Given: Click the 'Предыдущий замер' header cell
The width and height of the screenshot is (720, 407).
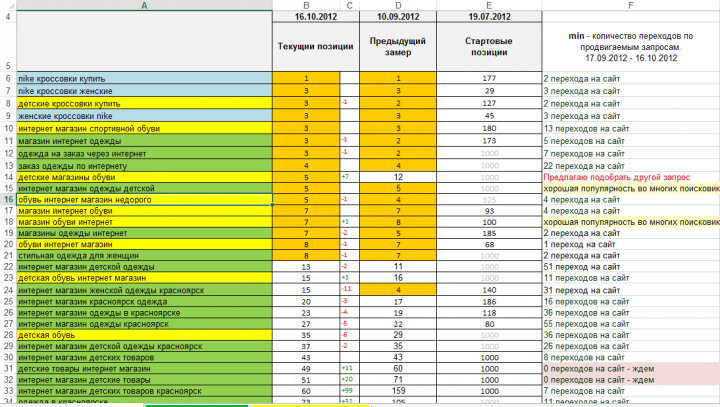Looking at the screenshot, I should (398, 46).
